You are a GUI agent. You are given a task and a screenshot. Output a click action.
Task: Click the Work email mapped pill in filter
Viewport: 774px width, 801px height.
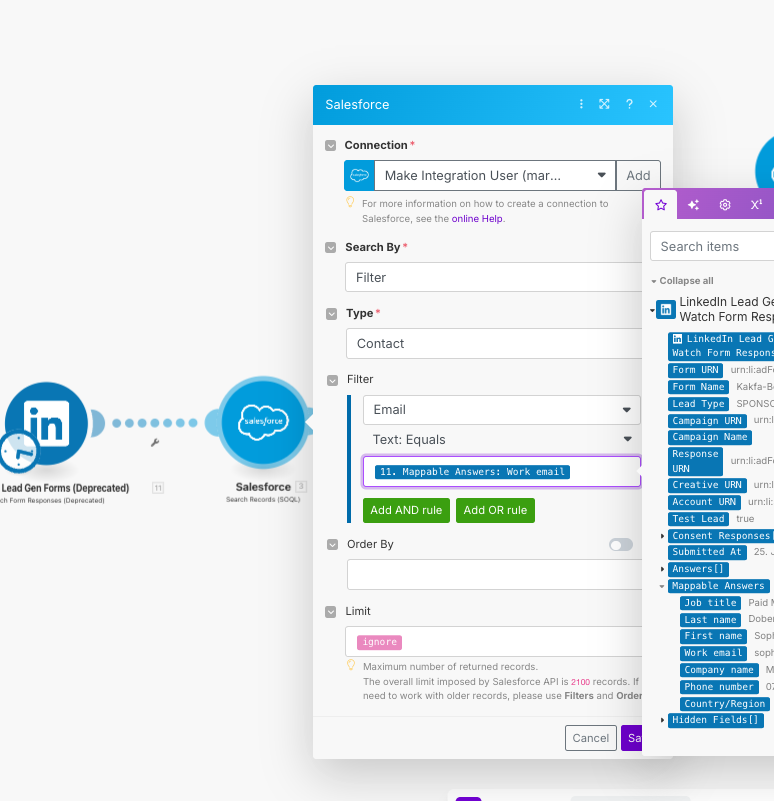click(x=472, y=472)
